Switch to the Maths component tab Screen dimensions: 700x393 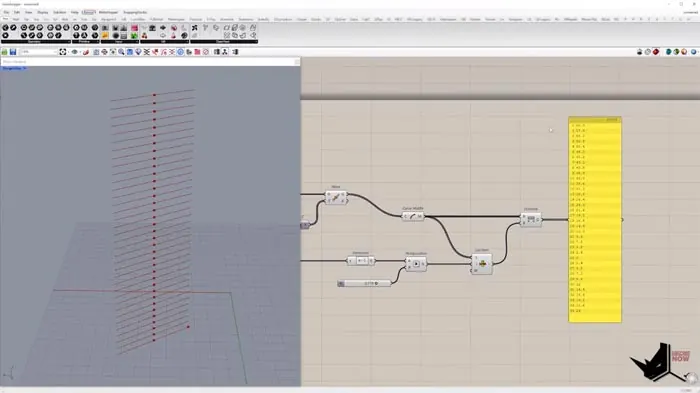tap(16, 20)
